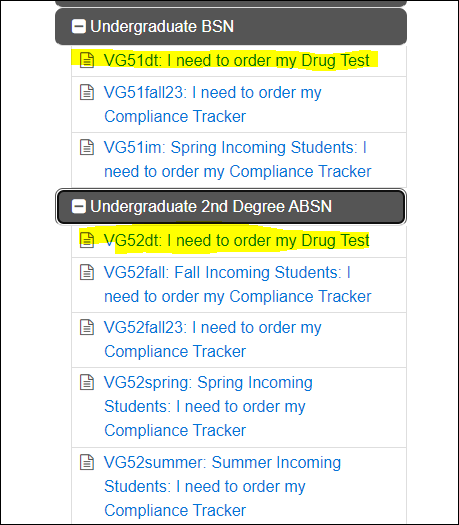Click the document icon next to VG51fall23
The width and height of the screenshot is (459, 525).
coord(87,92)
